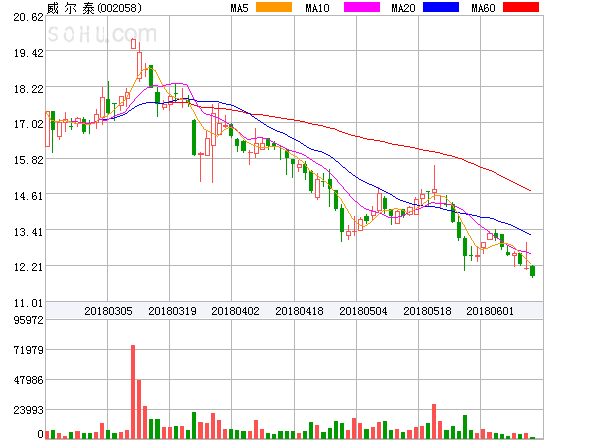Click the MA60 legend label

(x=483, y=8)
